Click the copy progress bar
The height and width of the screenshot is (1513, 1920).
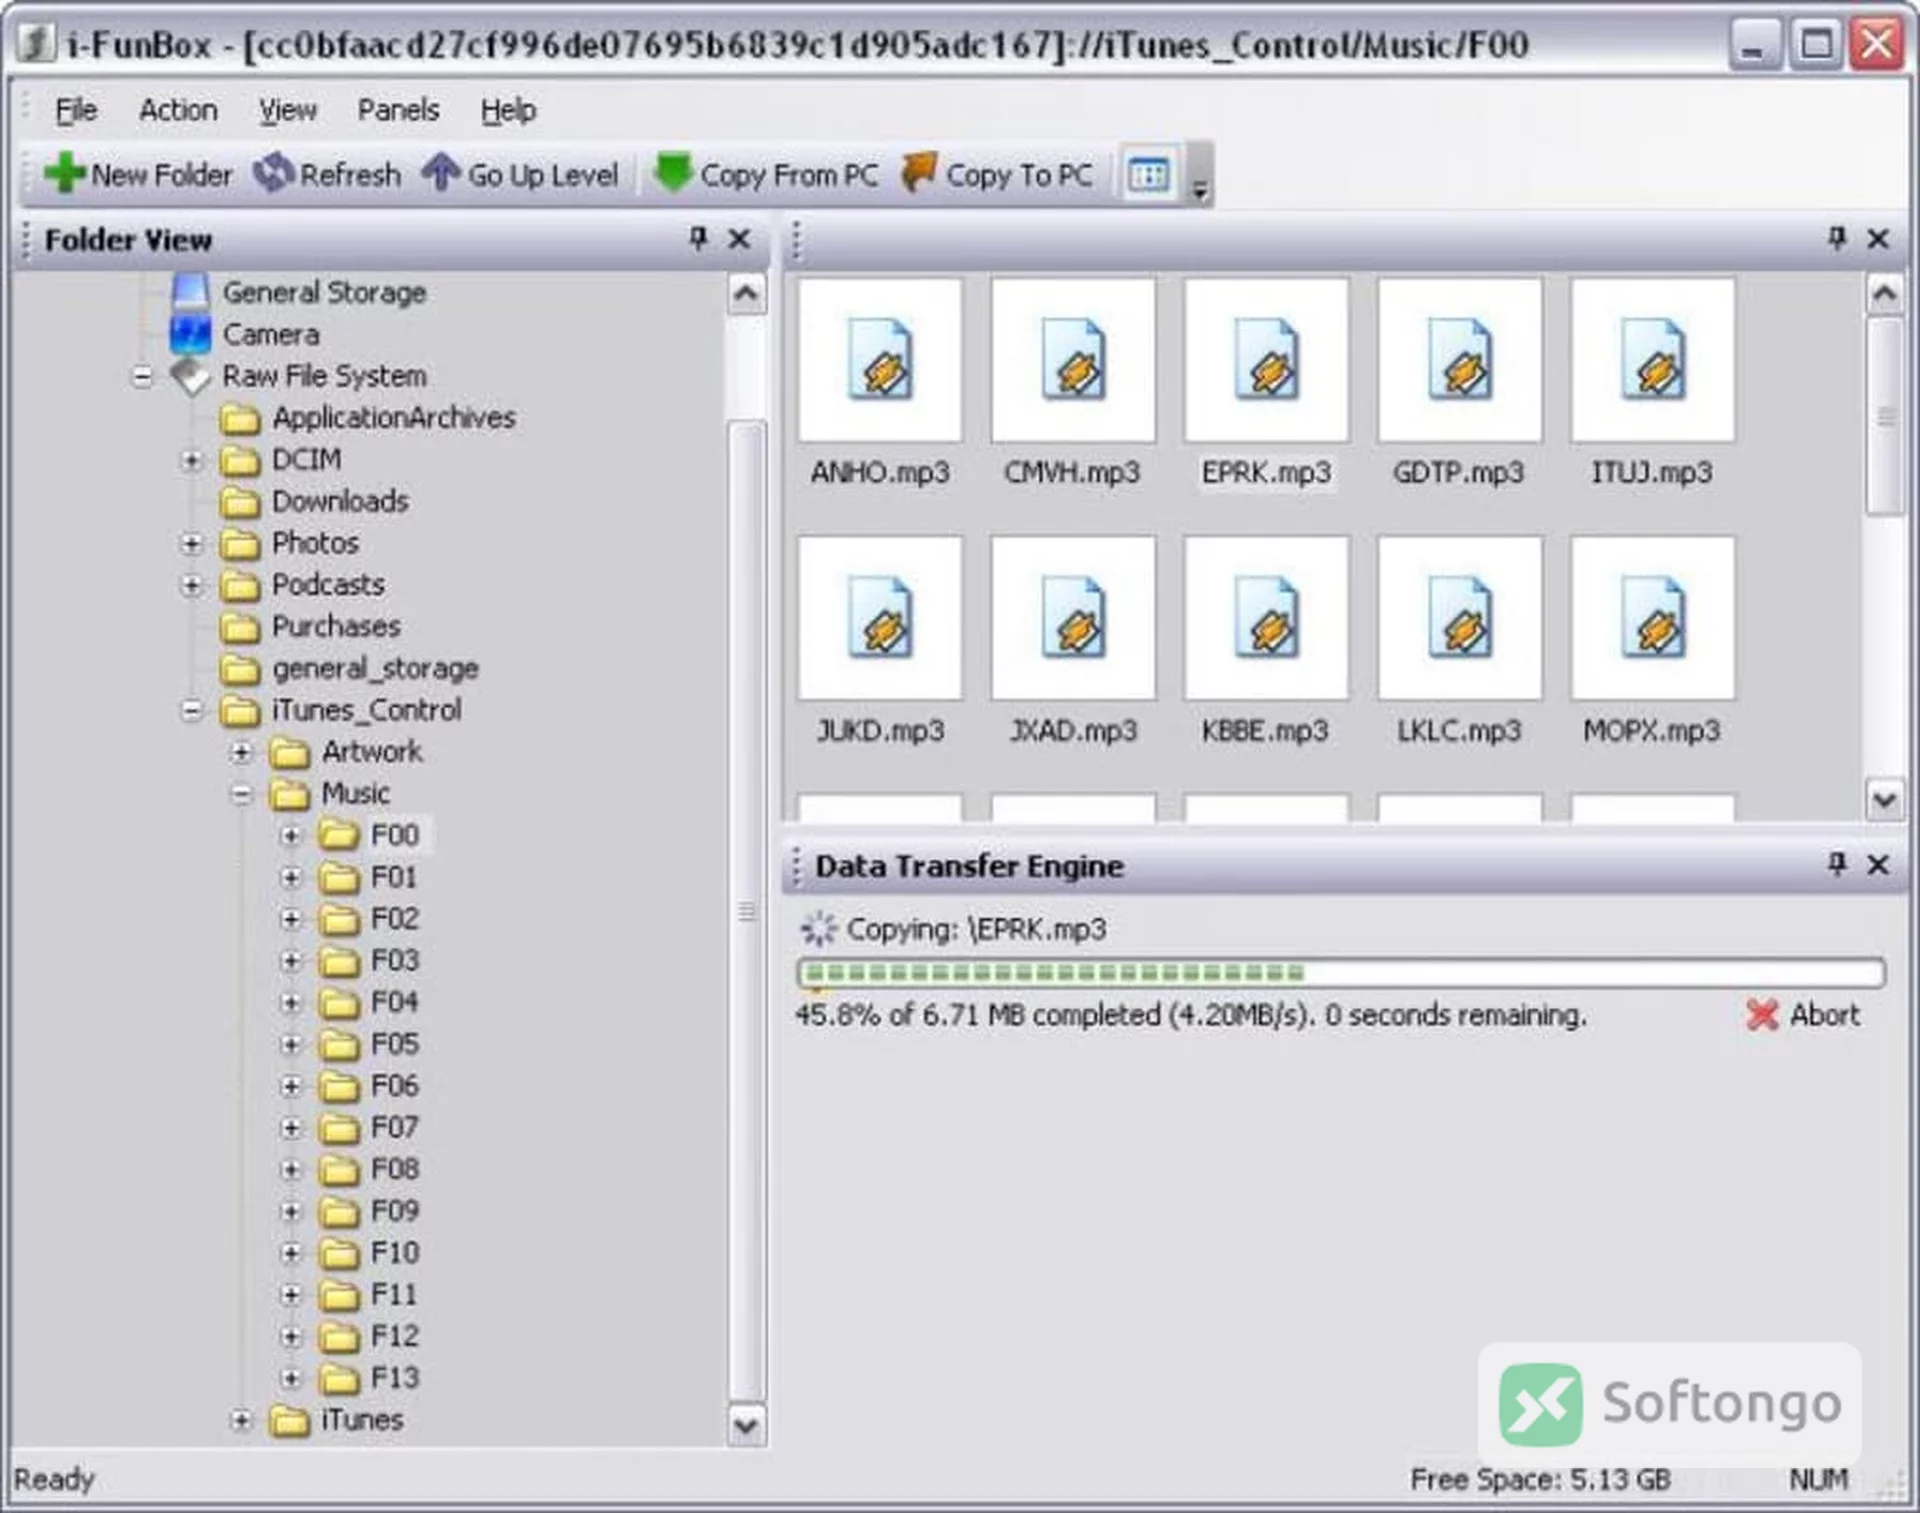pos(1341,972)
